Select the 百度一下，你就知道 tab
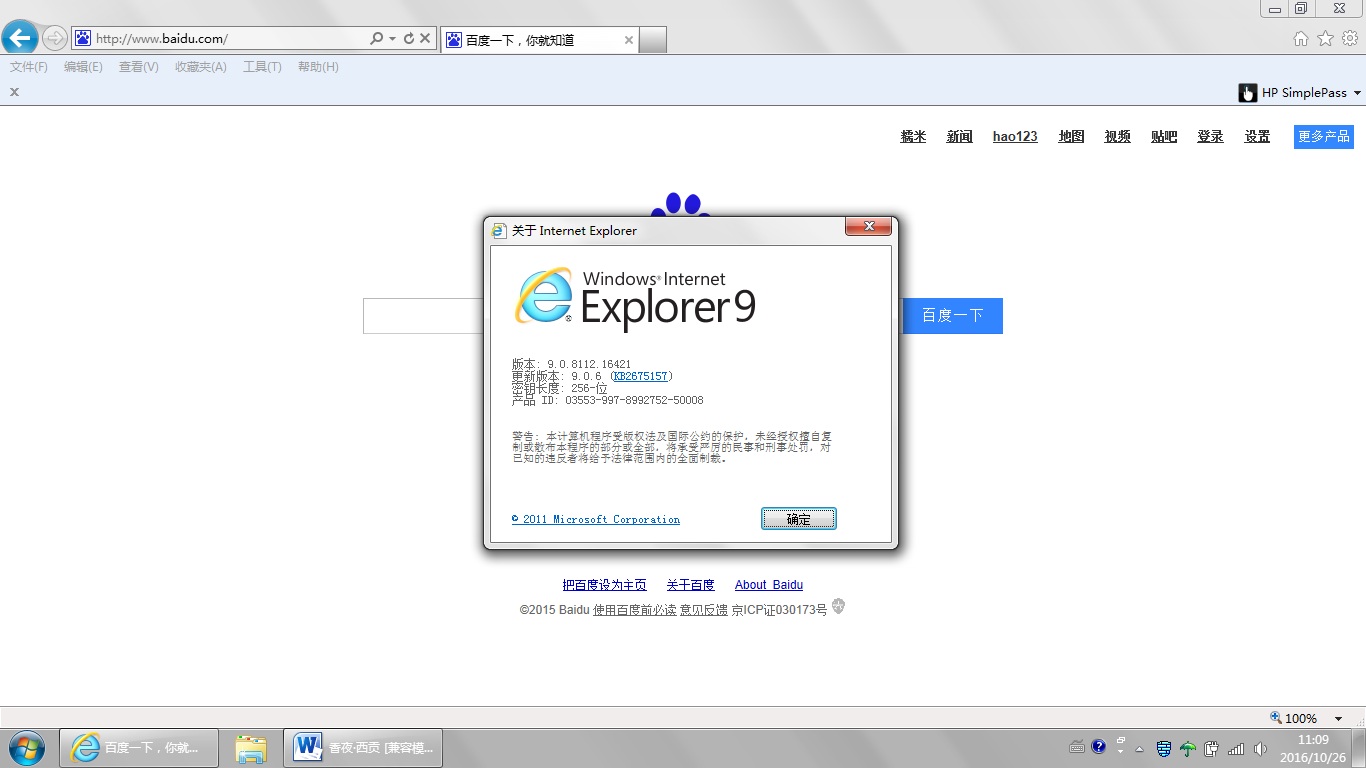 pyautogui.click(x=539, y=40)
